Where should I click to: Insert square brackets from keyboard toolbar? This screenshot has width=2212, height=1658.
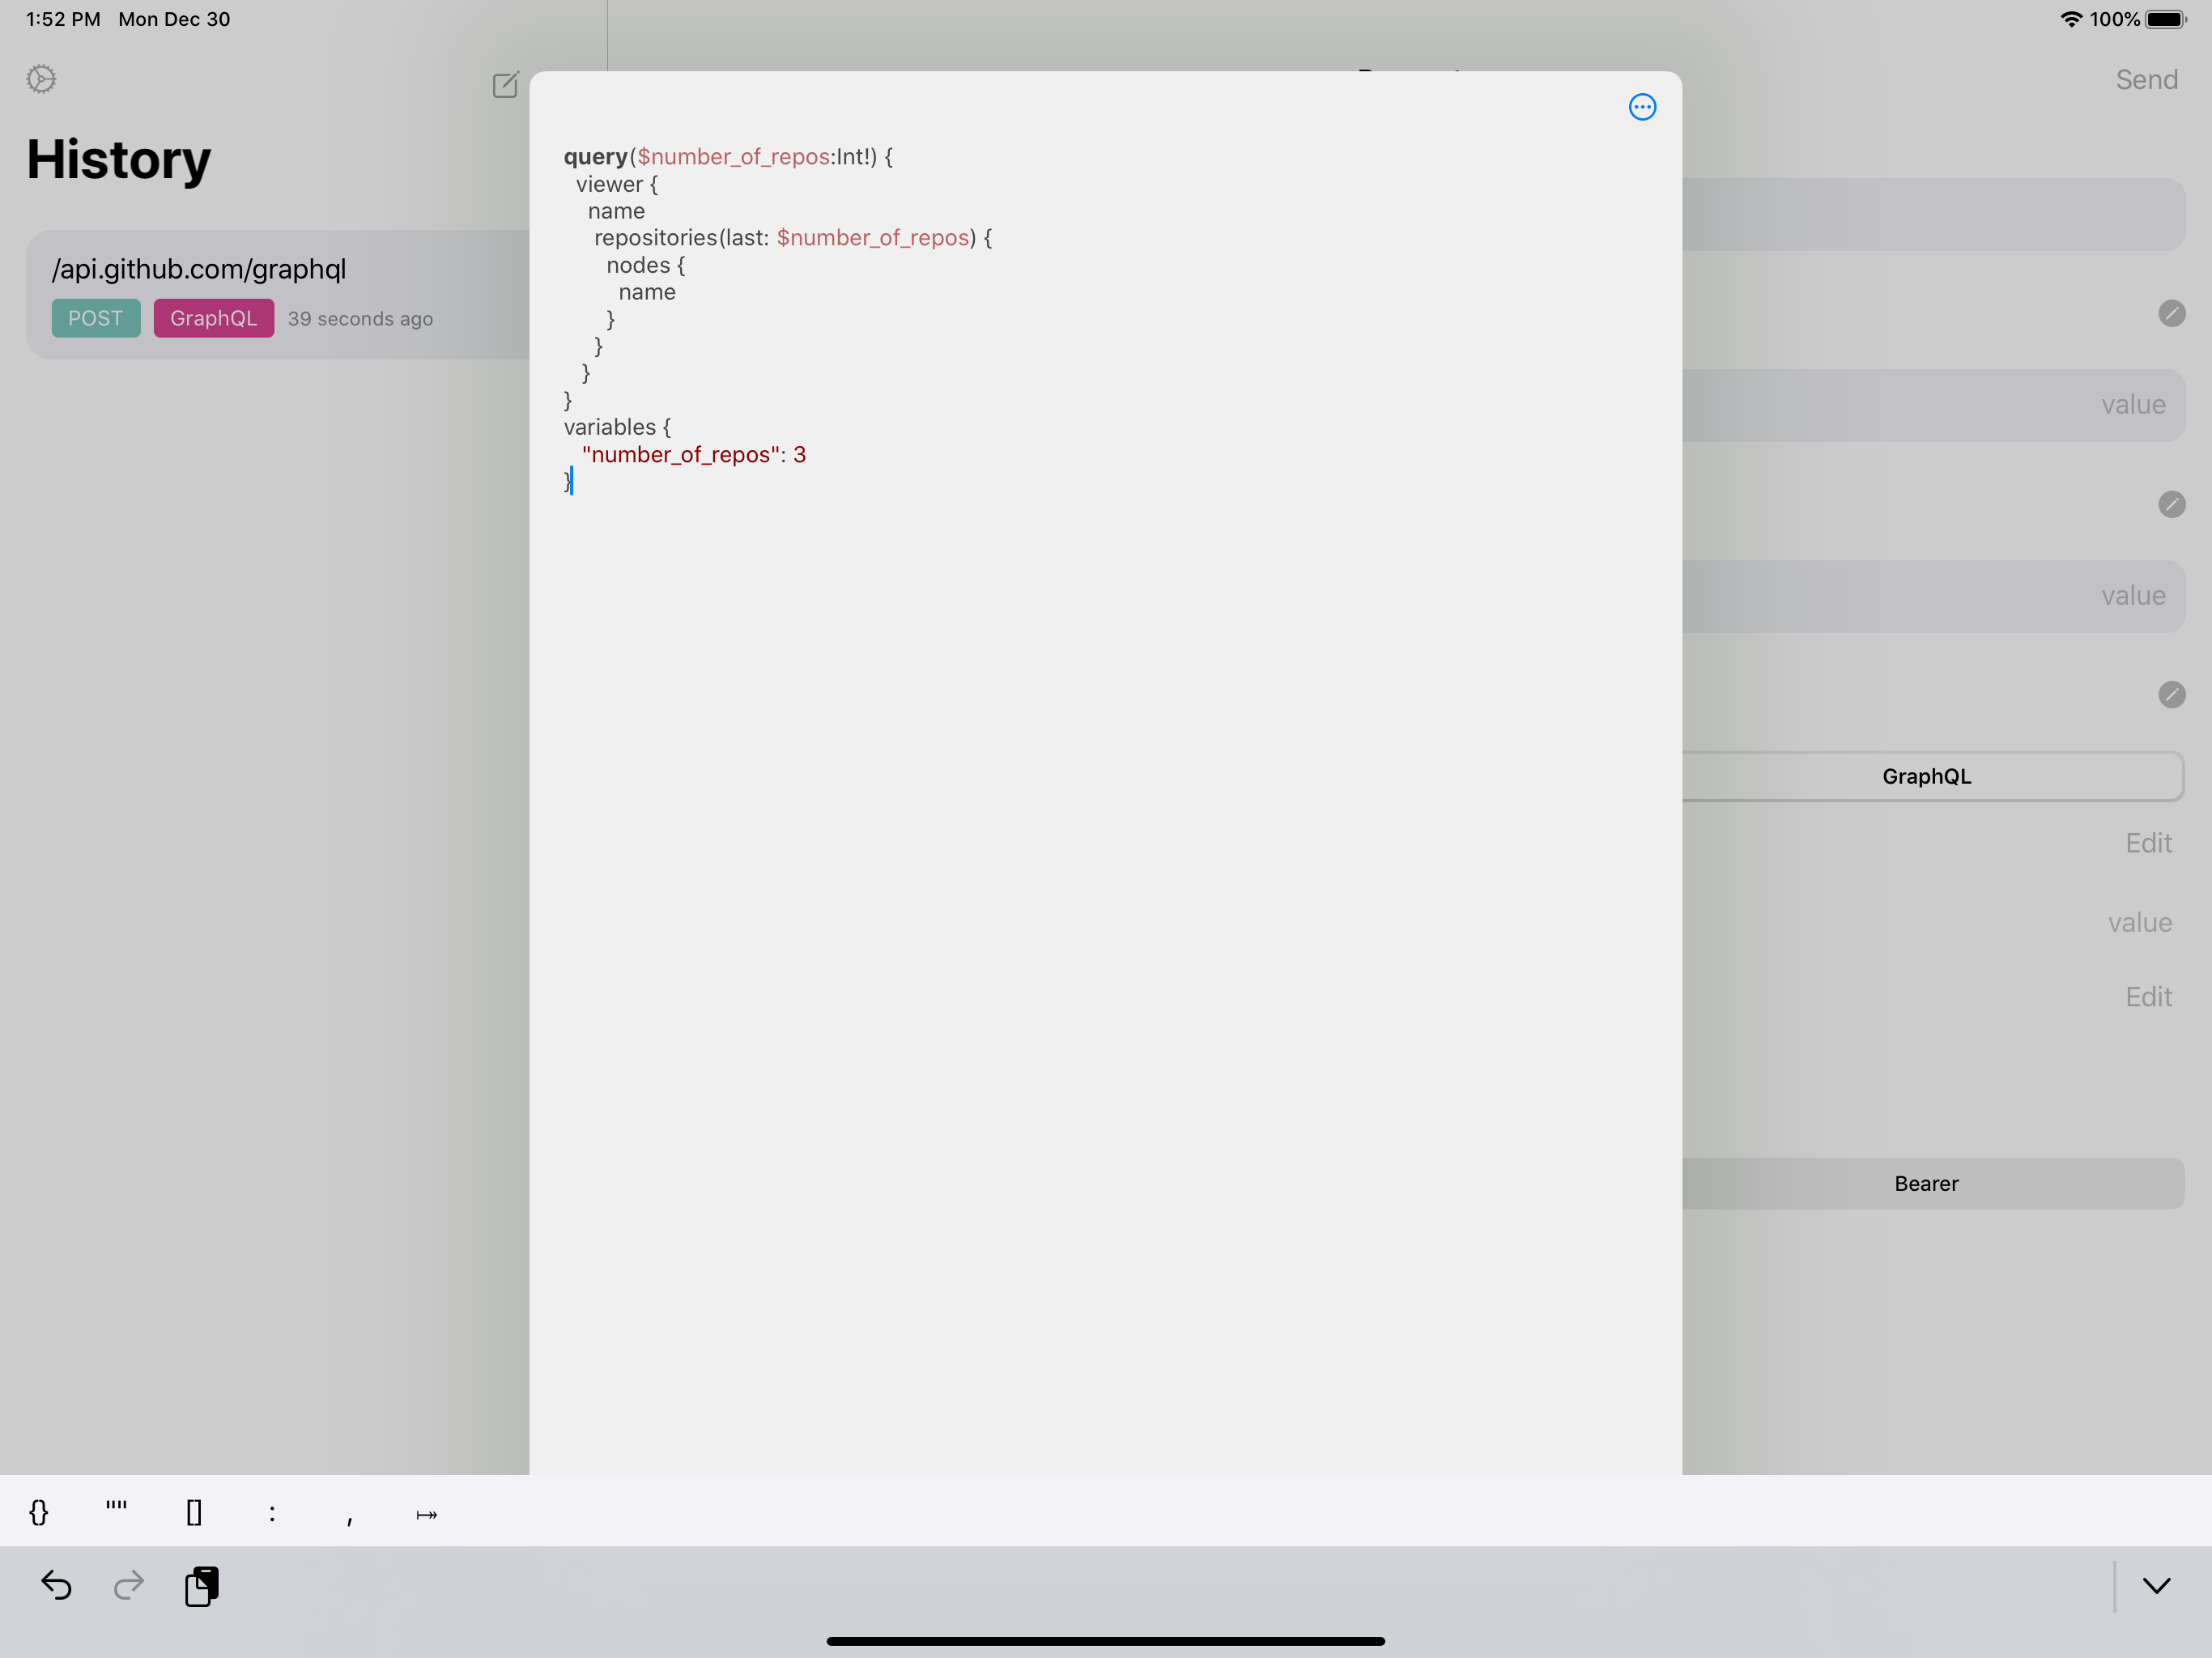(194, 1512)
